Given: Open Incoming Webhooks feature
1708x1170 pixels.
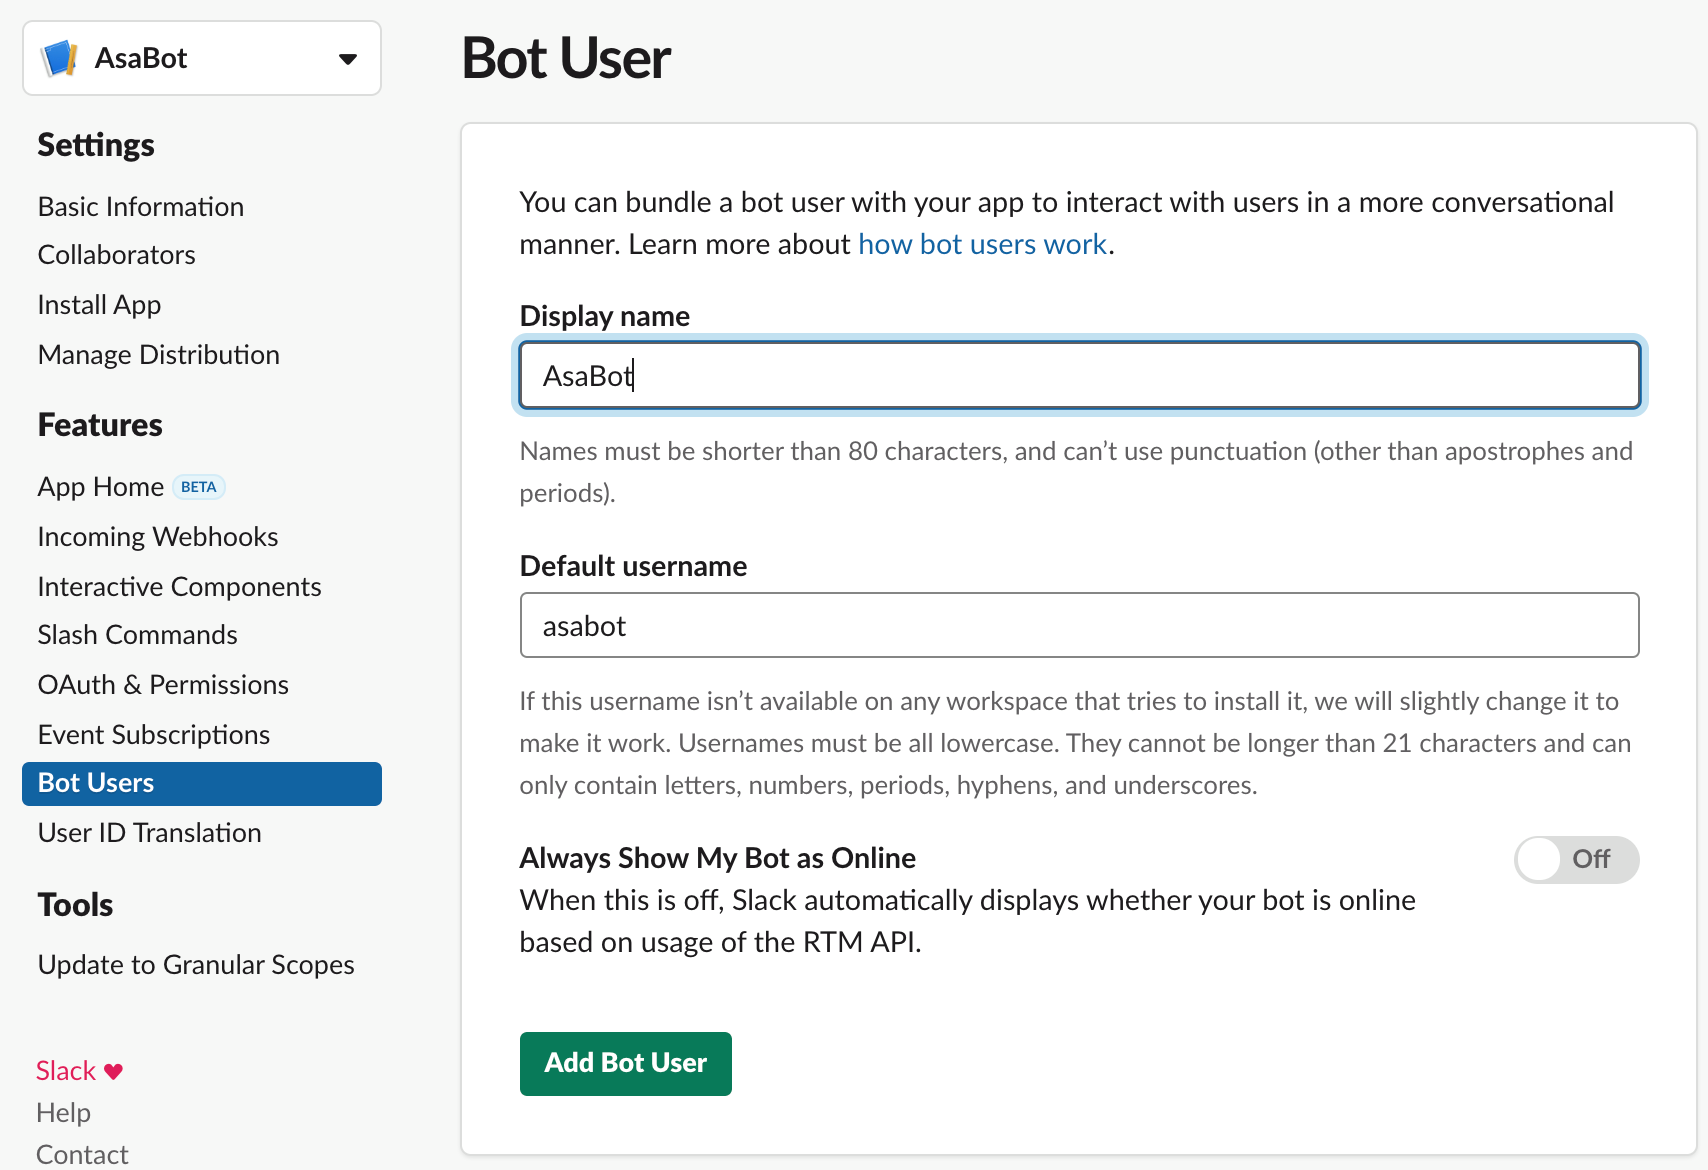Looking at the screenshot, I should 157,537.
